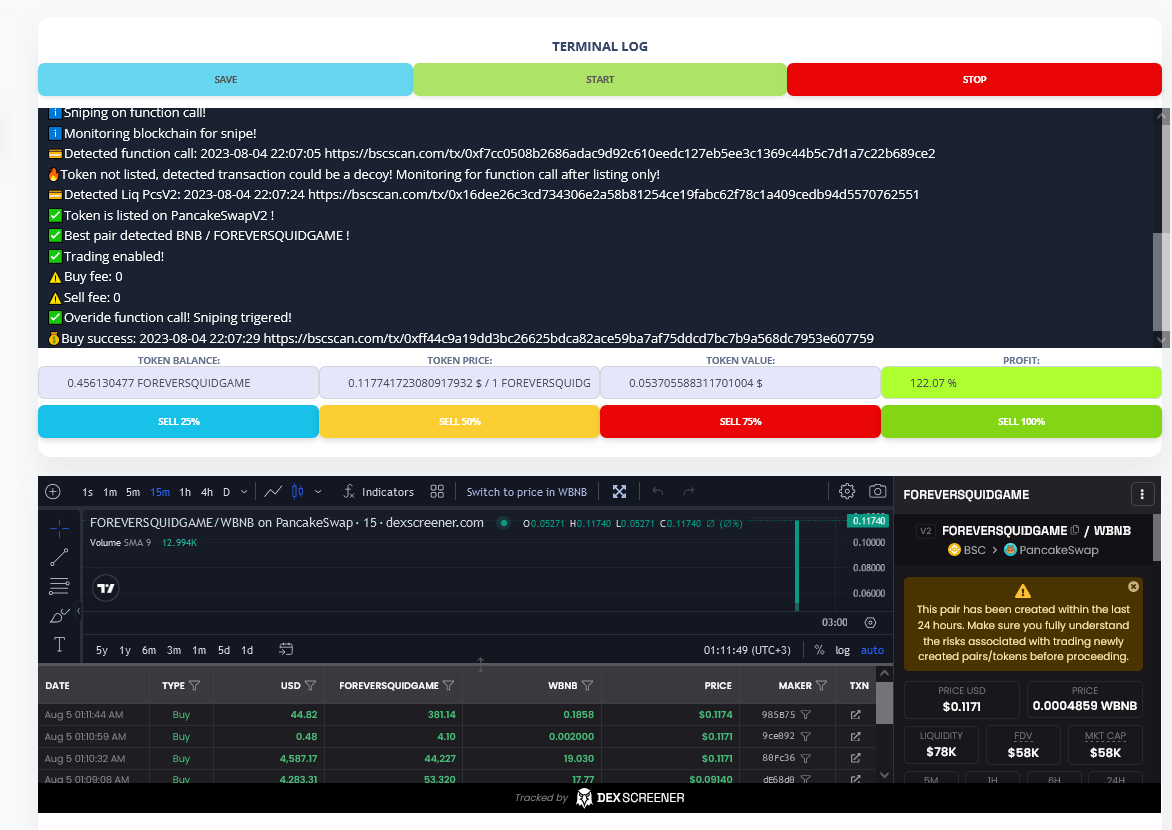Expand the interval dropdown chevron

tap(244, 492)
